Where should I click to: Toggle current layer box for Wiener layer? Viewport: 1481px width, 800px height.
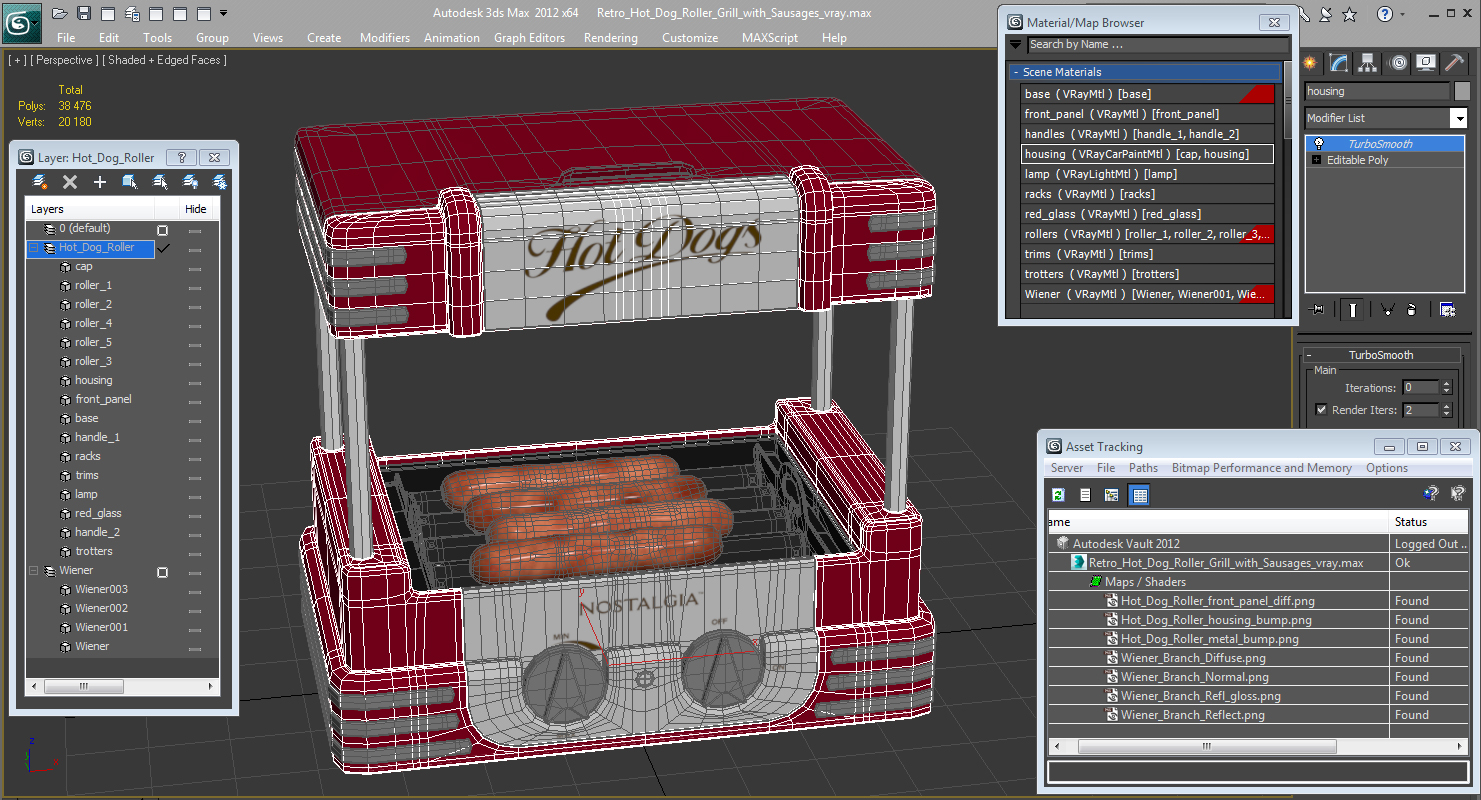(162, 572)
